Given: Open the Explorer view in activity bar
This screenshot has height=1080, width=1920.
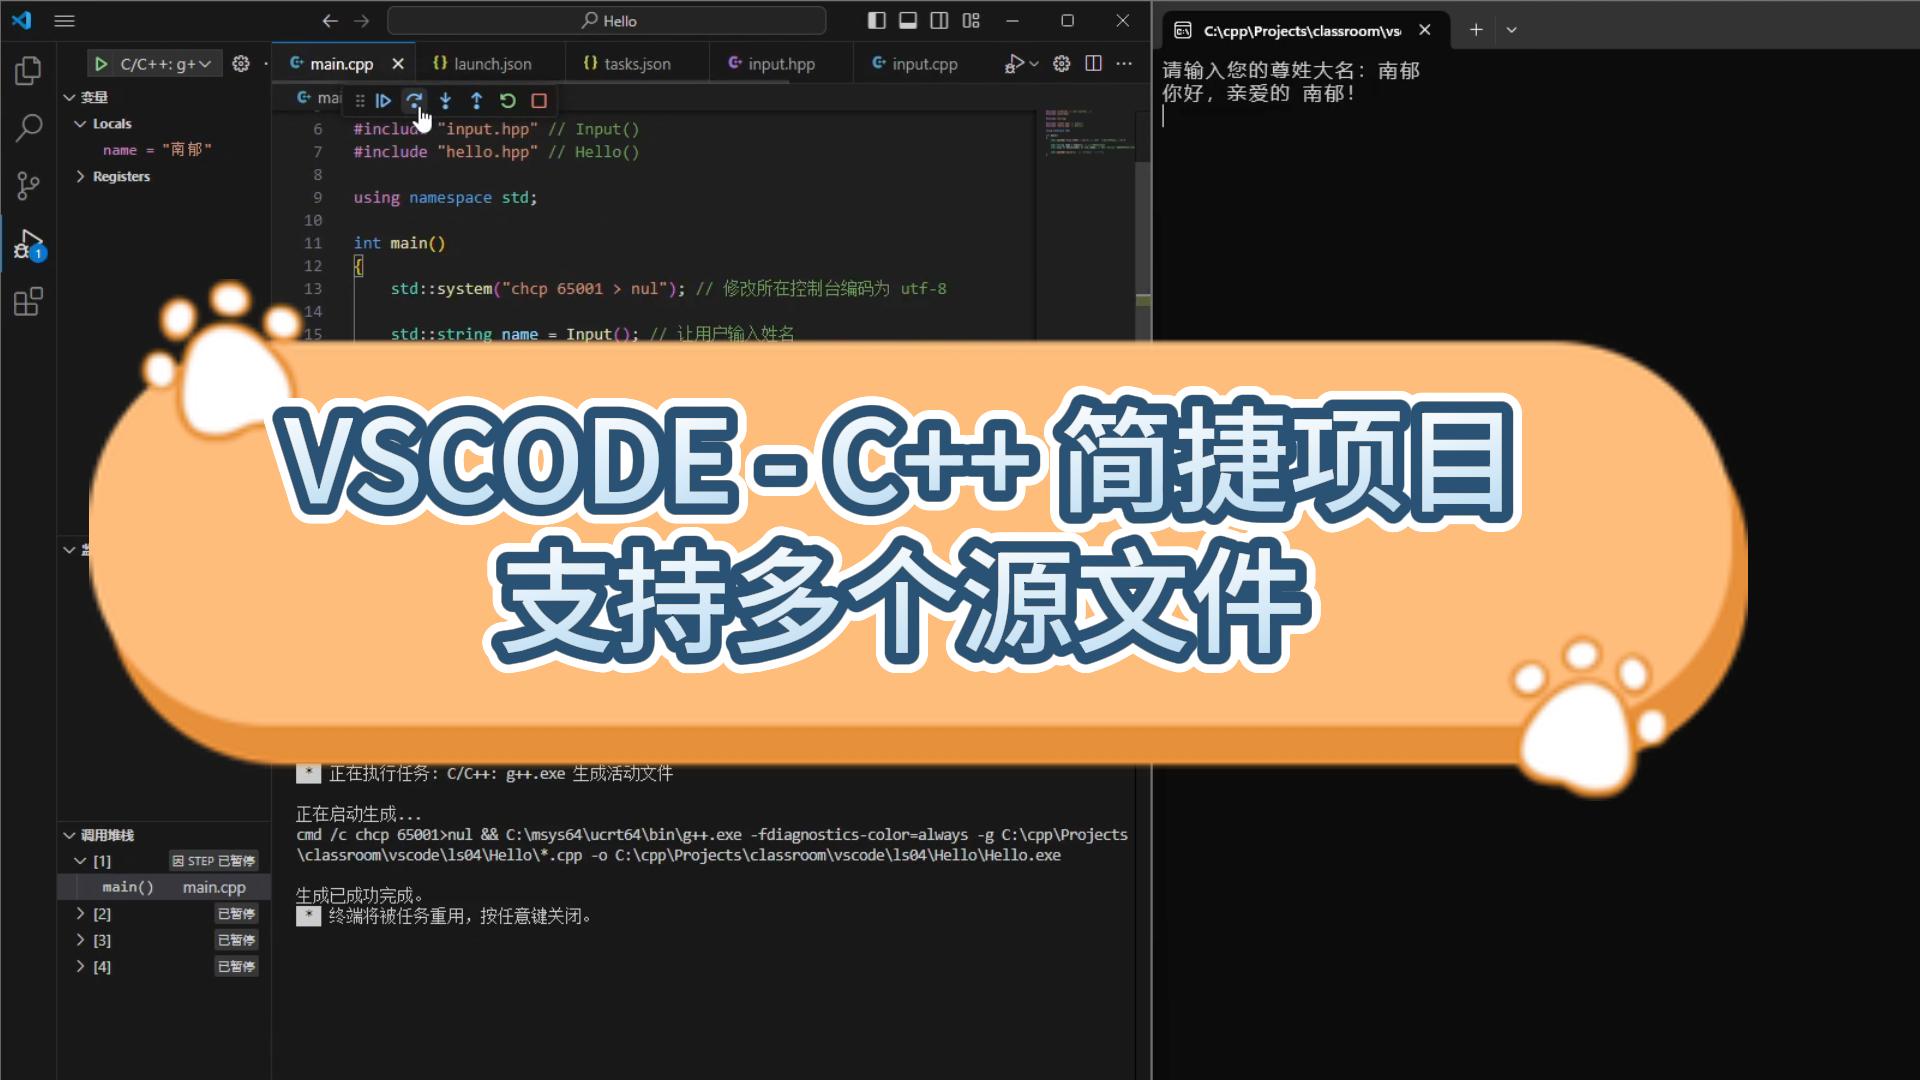Looking at the screenshot, I should pos(28,70).
